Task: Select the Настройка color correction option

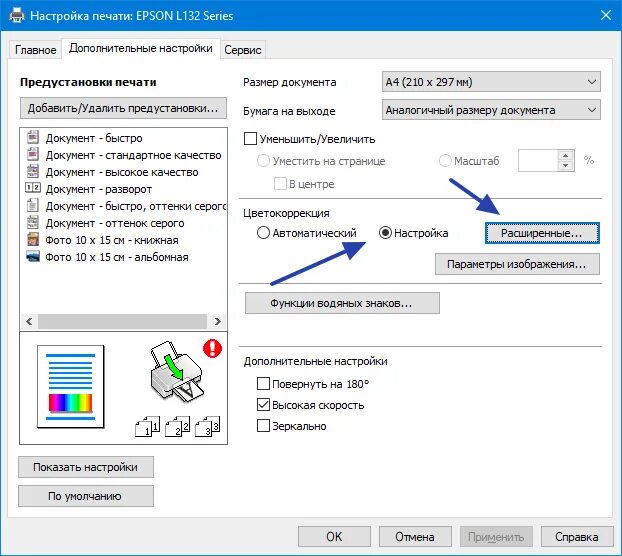Action: click(385, 233)
